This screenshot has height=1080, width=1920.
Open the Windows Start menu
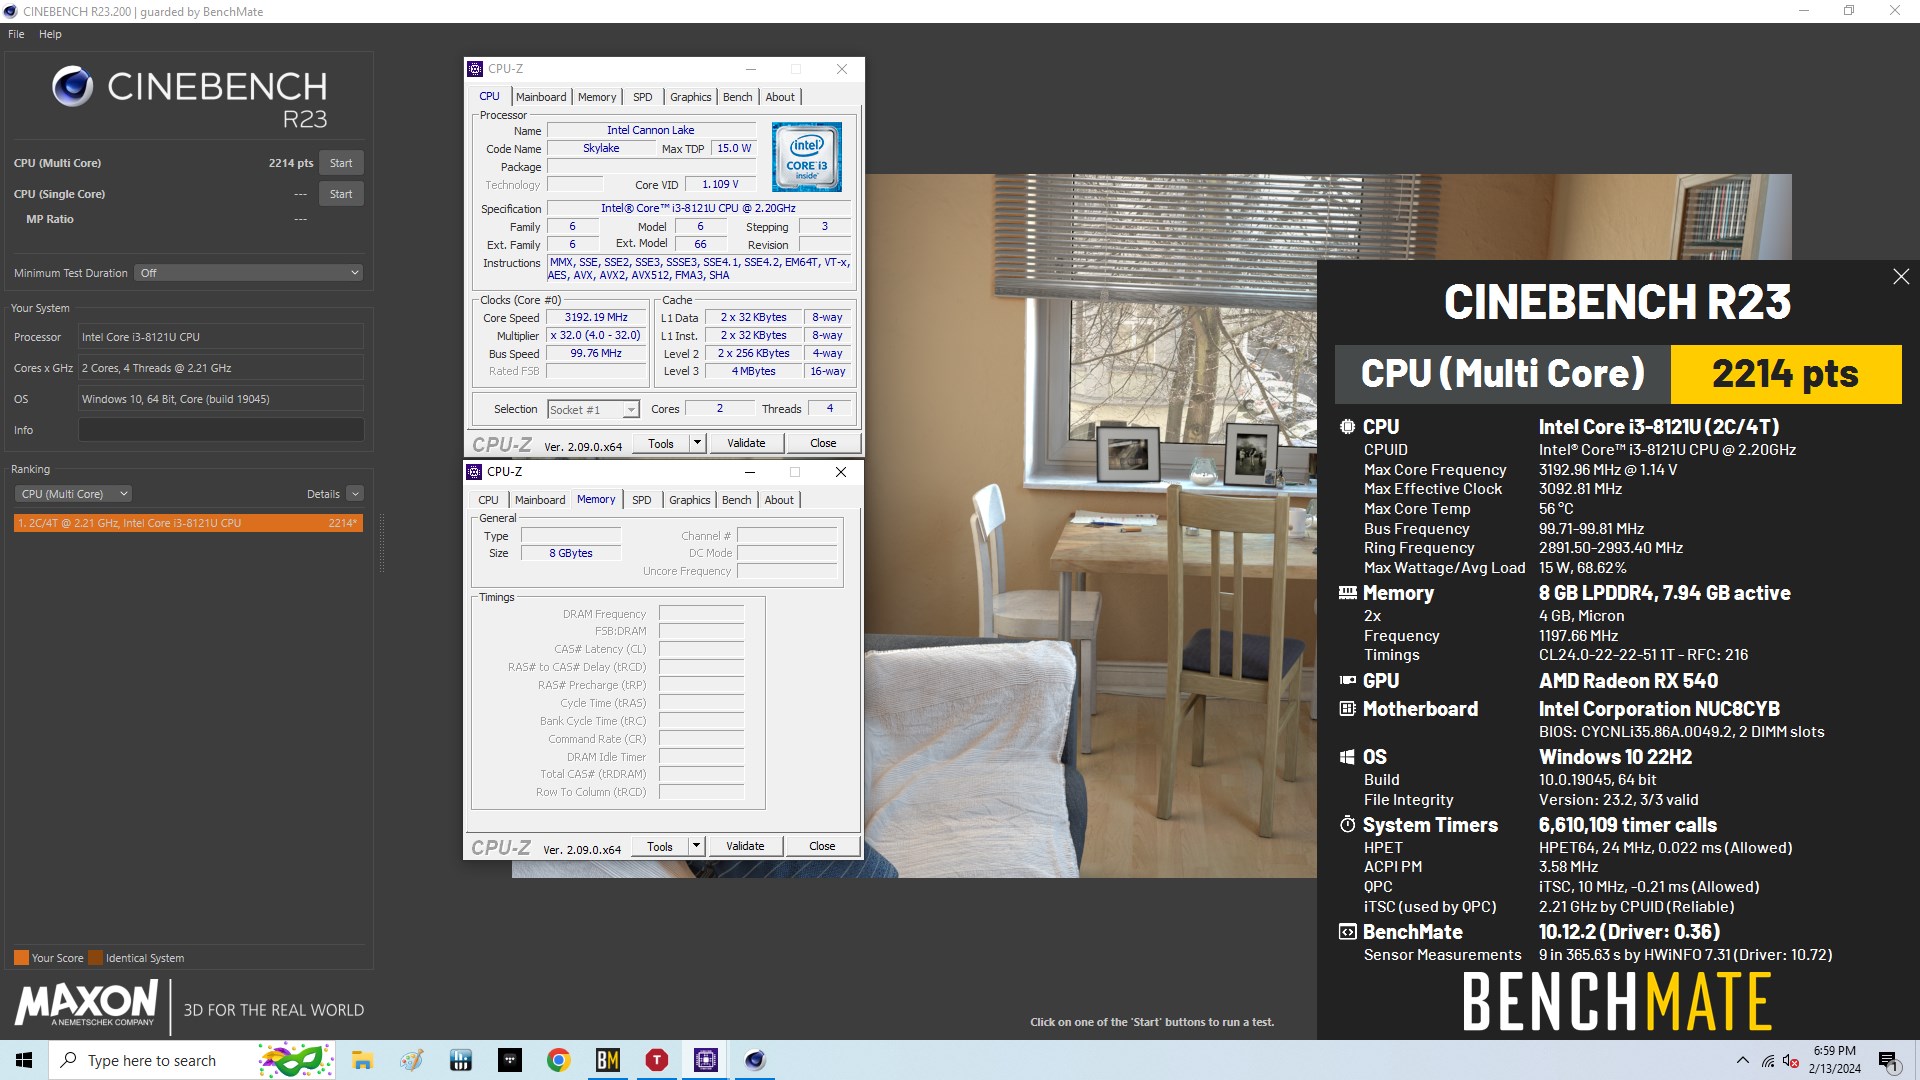click(x=24, y=1060)
